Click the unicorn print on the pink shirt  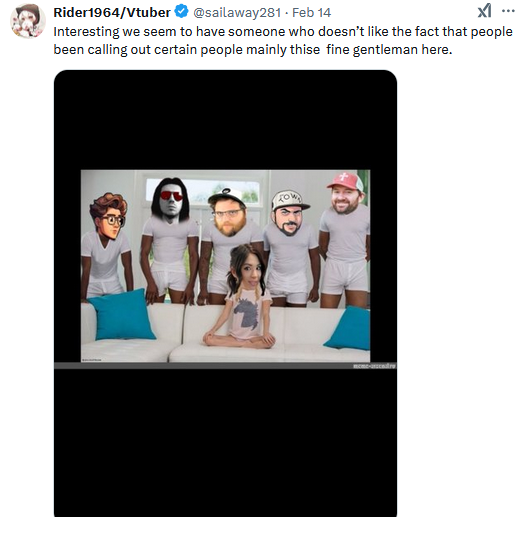pos(248,313)
